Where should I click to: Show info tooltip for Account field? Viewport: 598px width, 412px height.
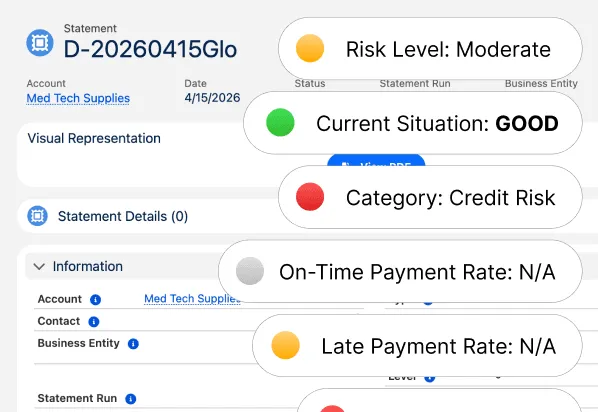95,300
